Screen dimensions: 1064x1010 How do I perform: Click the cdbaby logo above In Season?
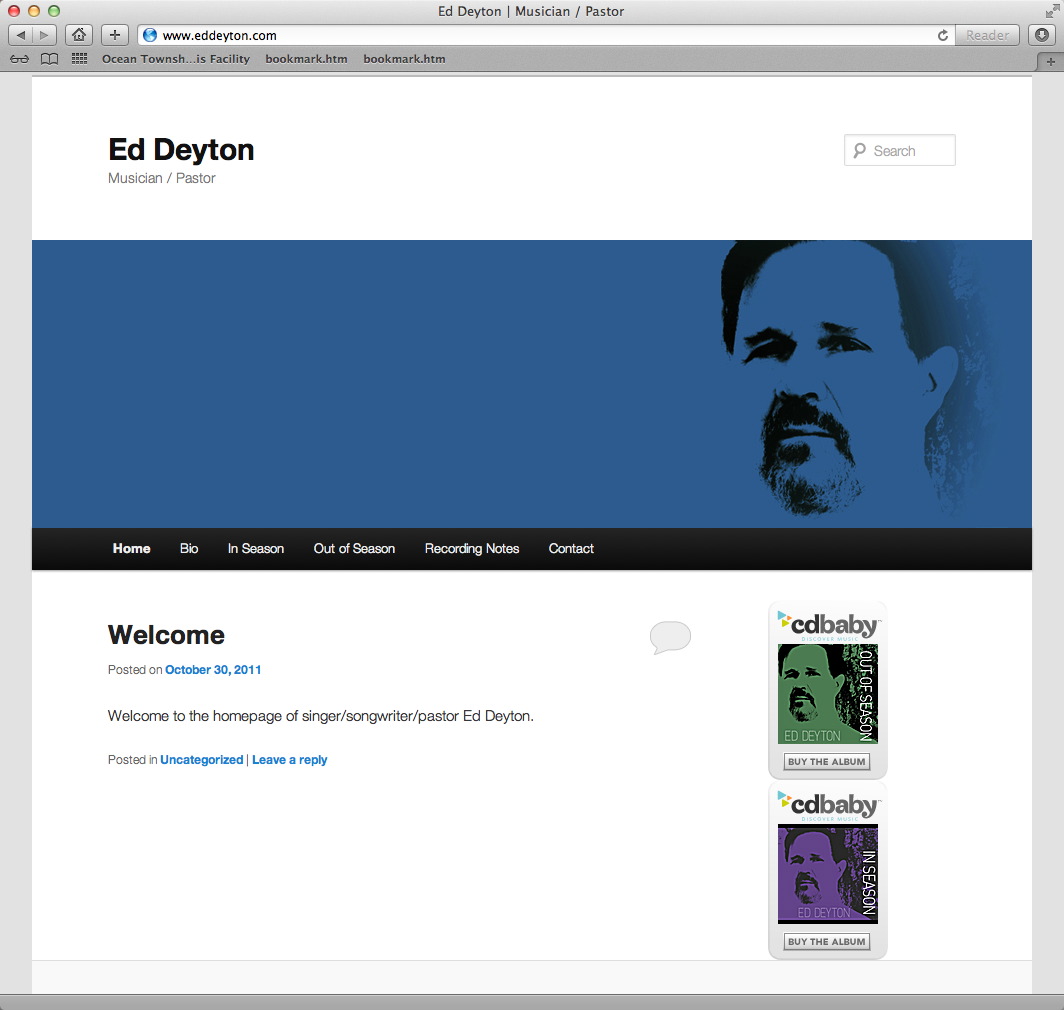pos(829,805)
